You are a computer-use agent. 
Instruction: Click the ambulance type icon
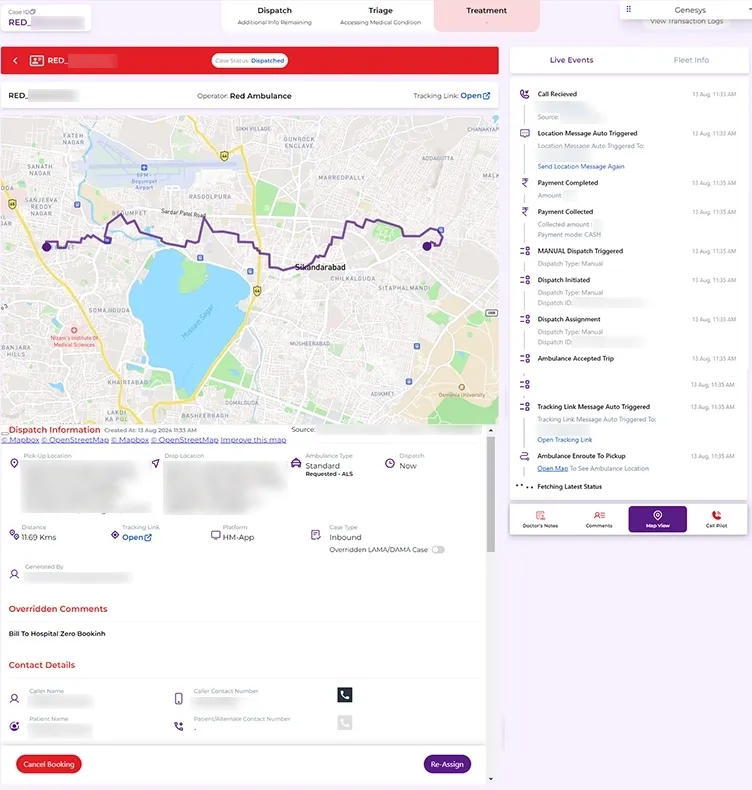tap(296, 463)
